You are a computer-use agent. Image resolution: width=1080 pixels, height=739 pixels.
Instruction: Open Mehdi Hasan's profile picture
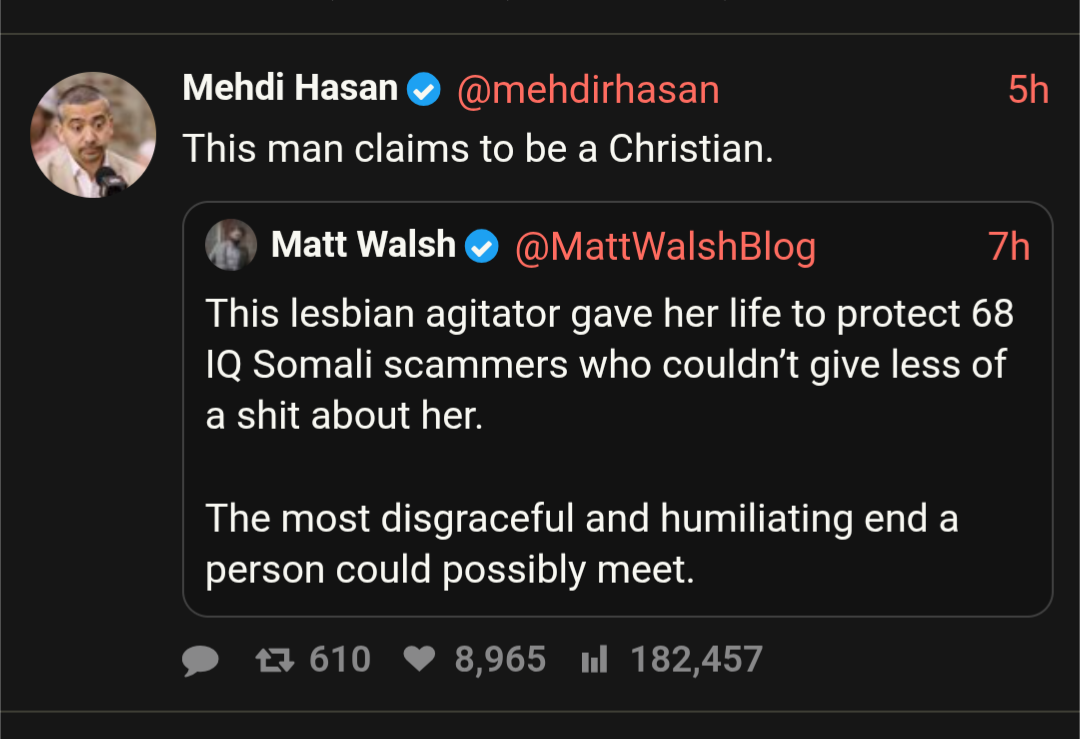tap(93, 134)
